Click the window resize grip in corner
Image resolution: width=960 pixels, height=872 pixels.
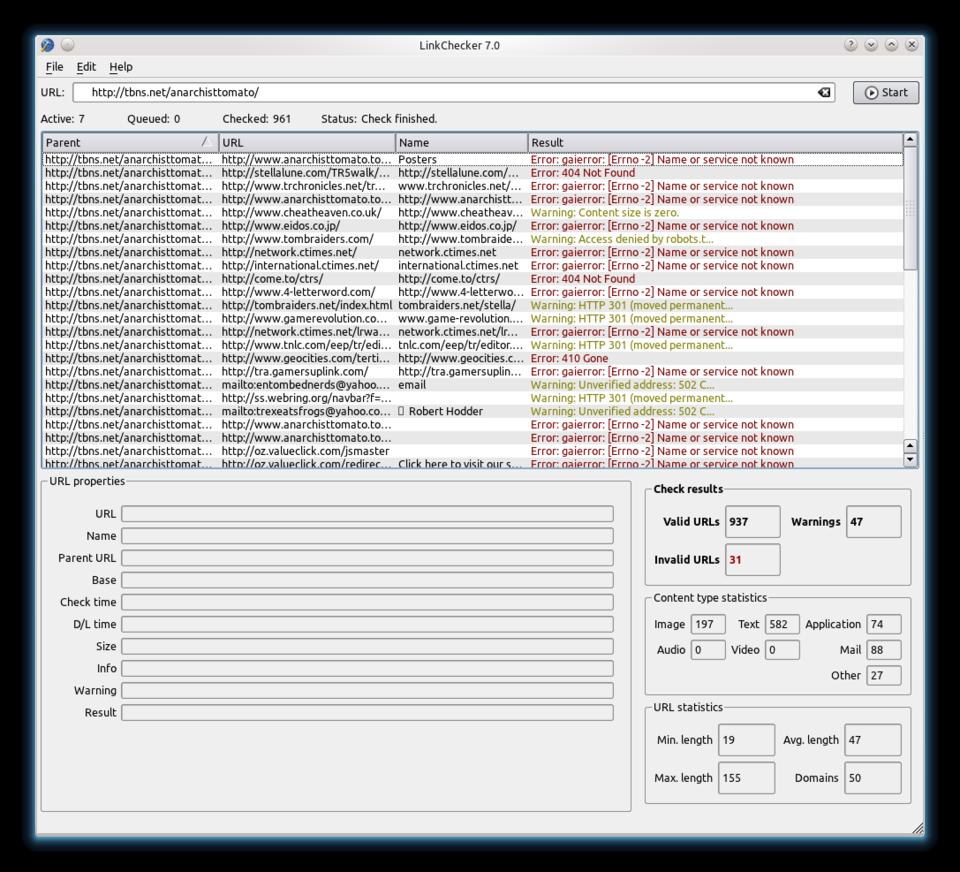click(917, 827)
